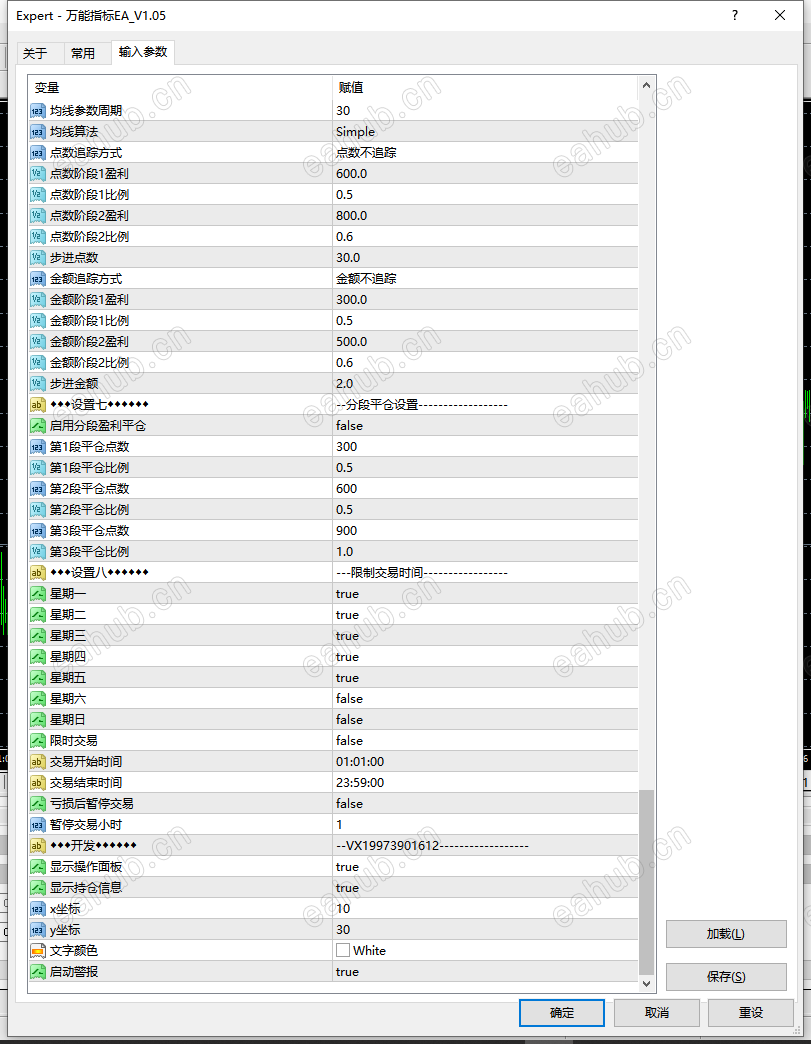Screen dimensions: 811x1044
Task: Click the icon next to 显示操作面板
Action: click(38, 867)
